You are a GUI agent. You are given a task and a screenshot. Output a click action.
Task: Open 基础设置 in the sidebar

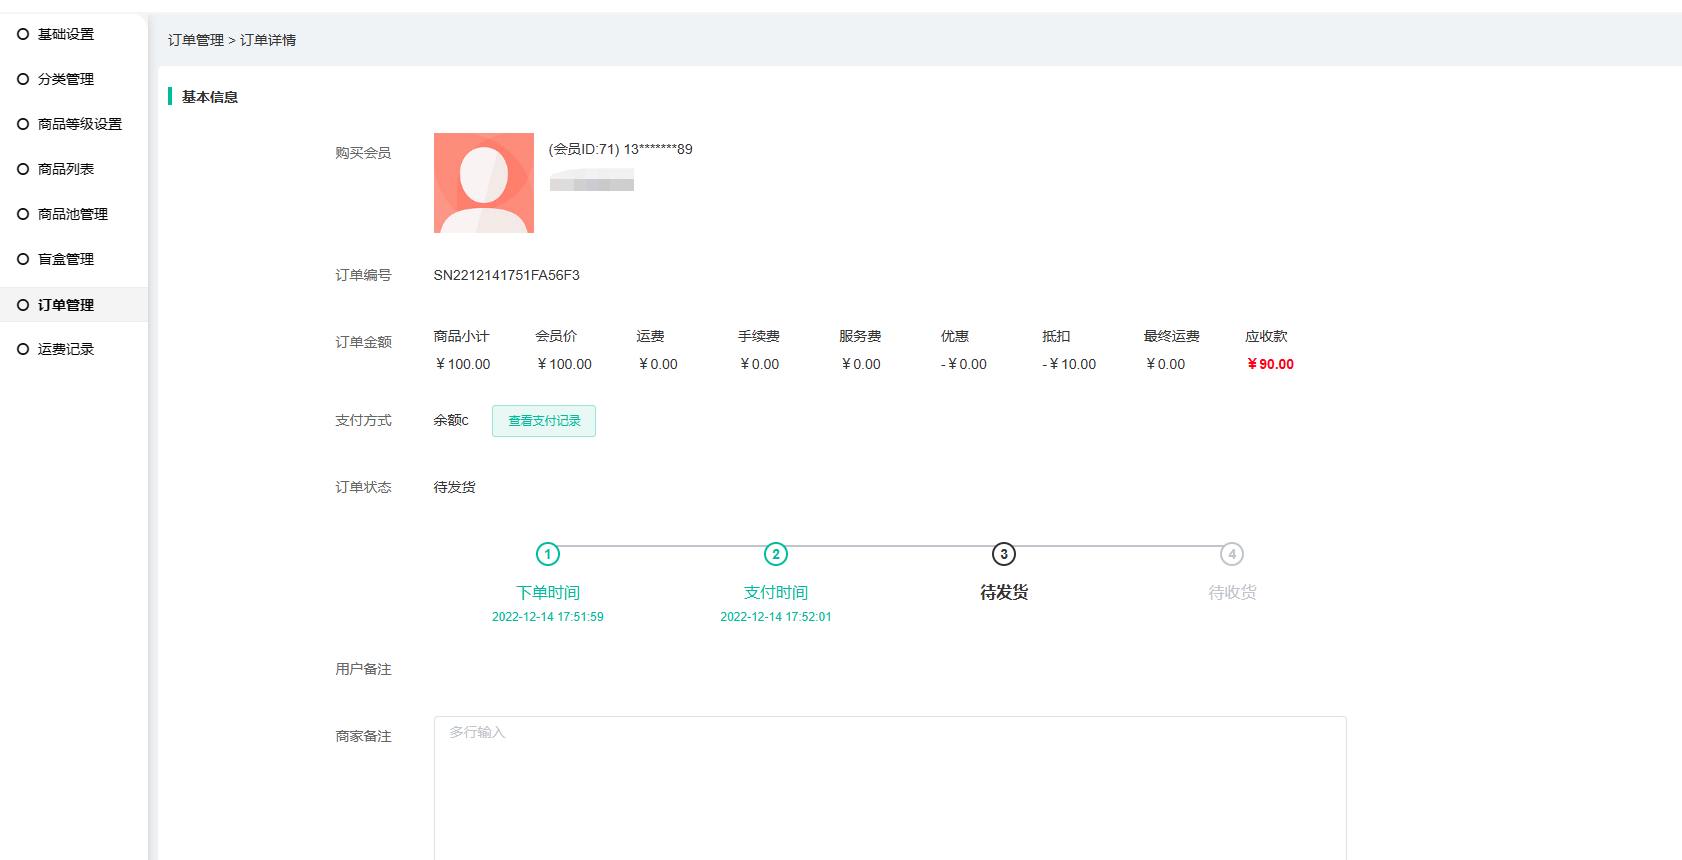coord(65,34)
